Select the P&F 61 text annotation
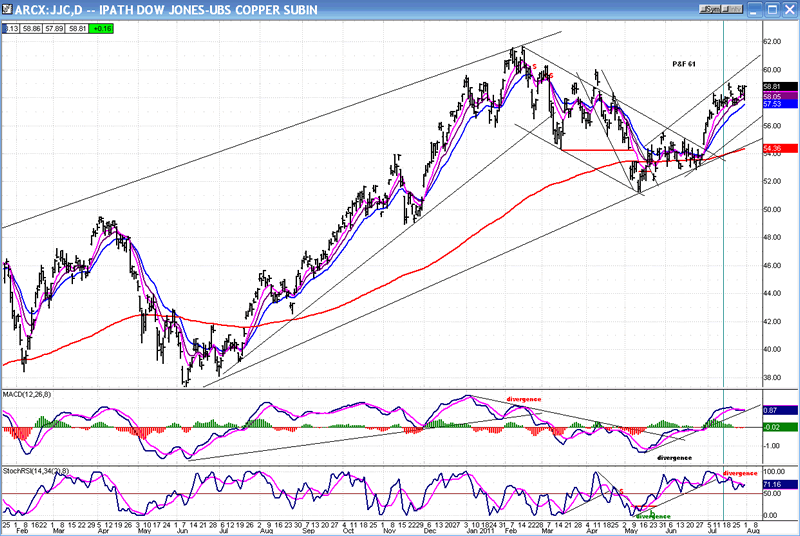This screenshot has width=800, height=536. (x=684, y=63)
